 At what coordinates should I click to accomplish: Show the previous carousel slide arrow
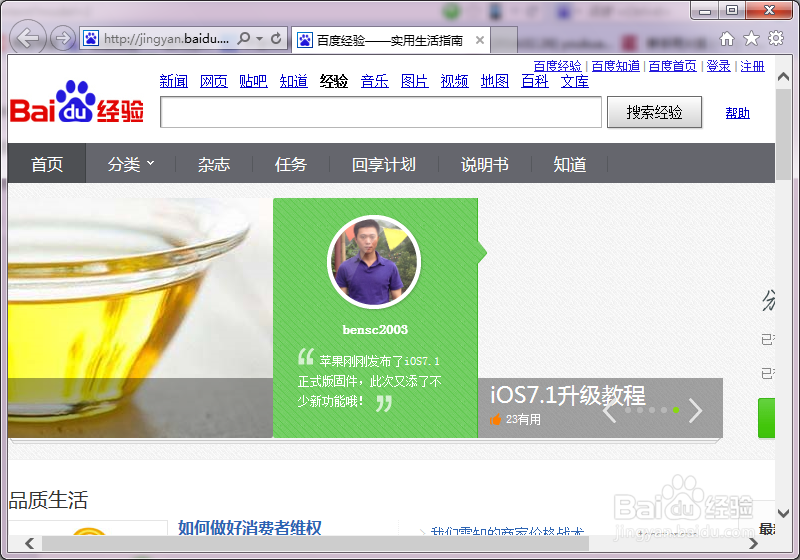[610, 410]
